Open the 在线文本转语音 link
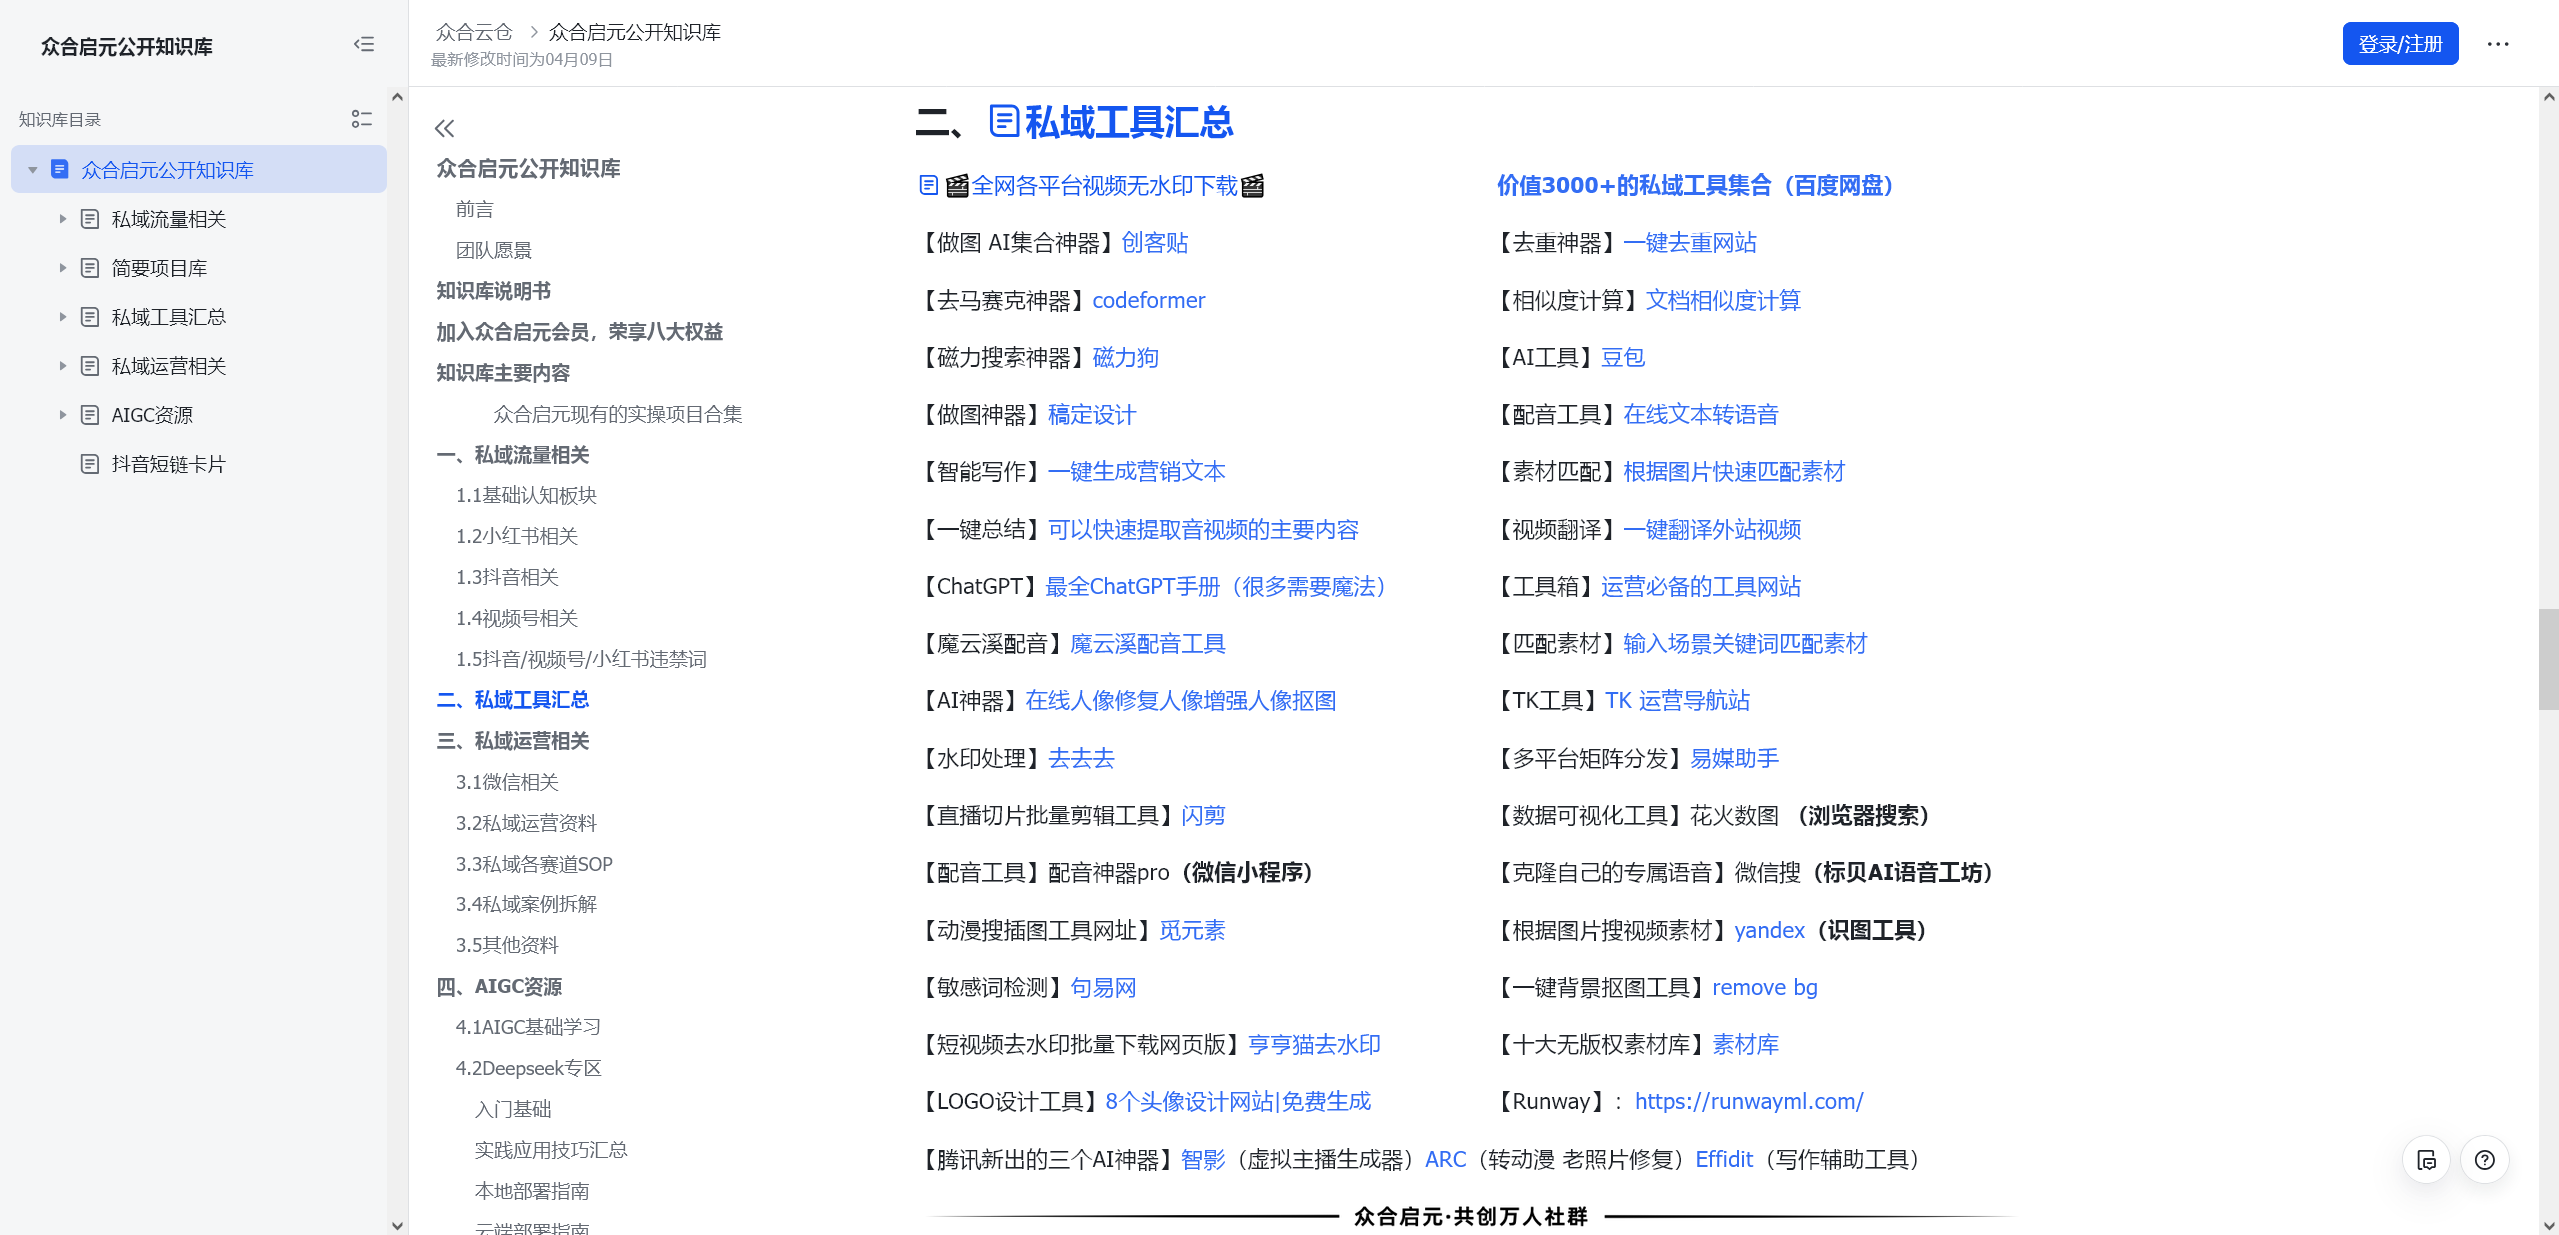The image size is (2559, 1235). (x=1700, y=415)
